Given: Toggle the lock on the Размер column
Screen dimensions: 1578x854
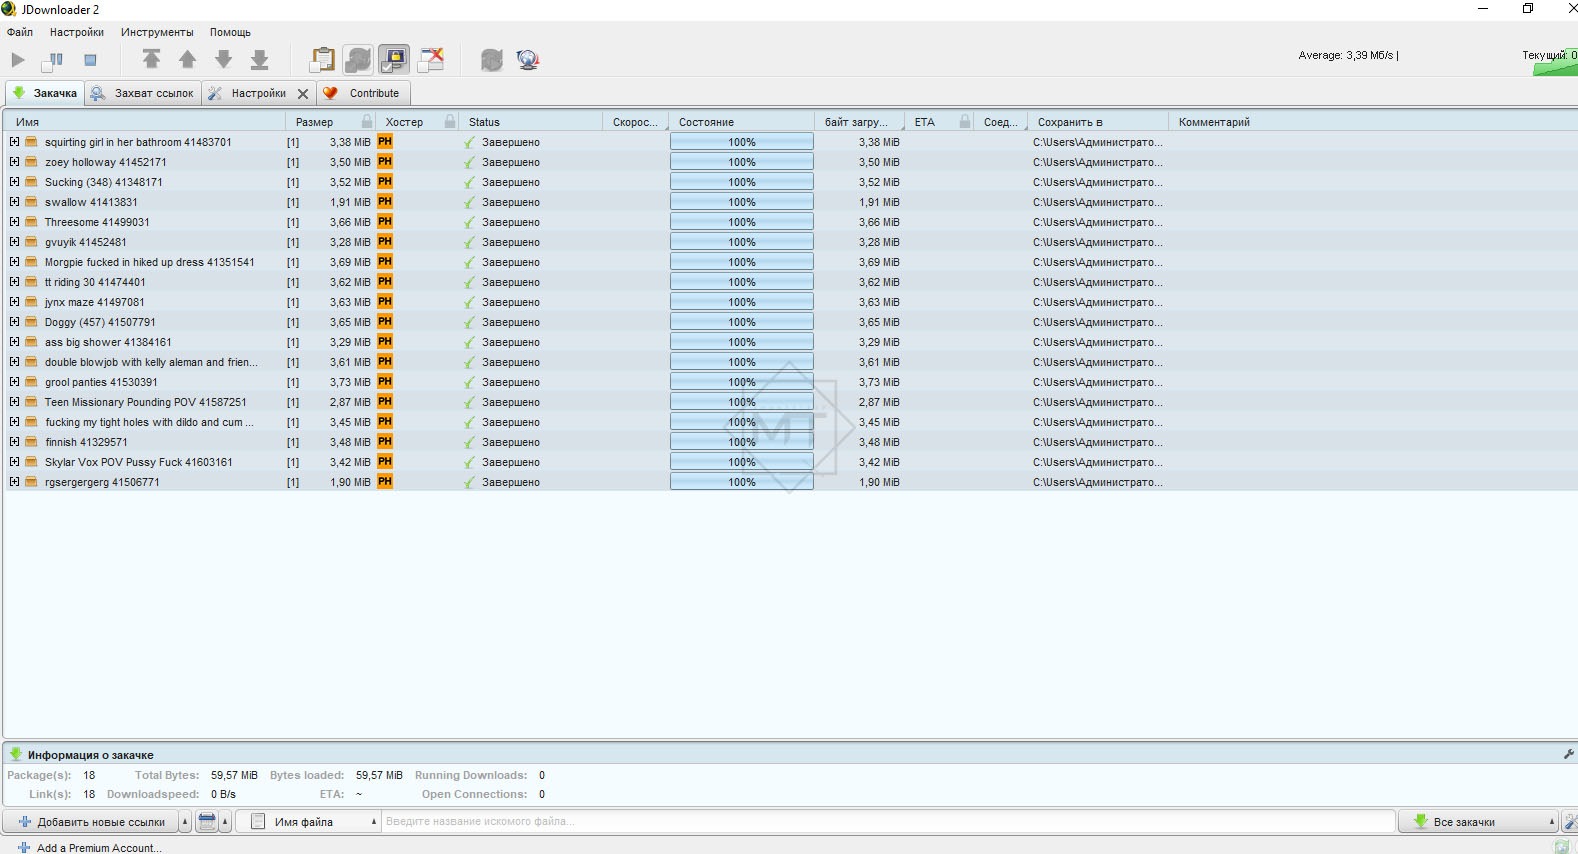Looking at the screenshot, I should (x=367, y=121).
